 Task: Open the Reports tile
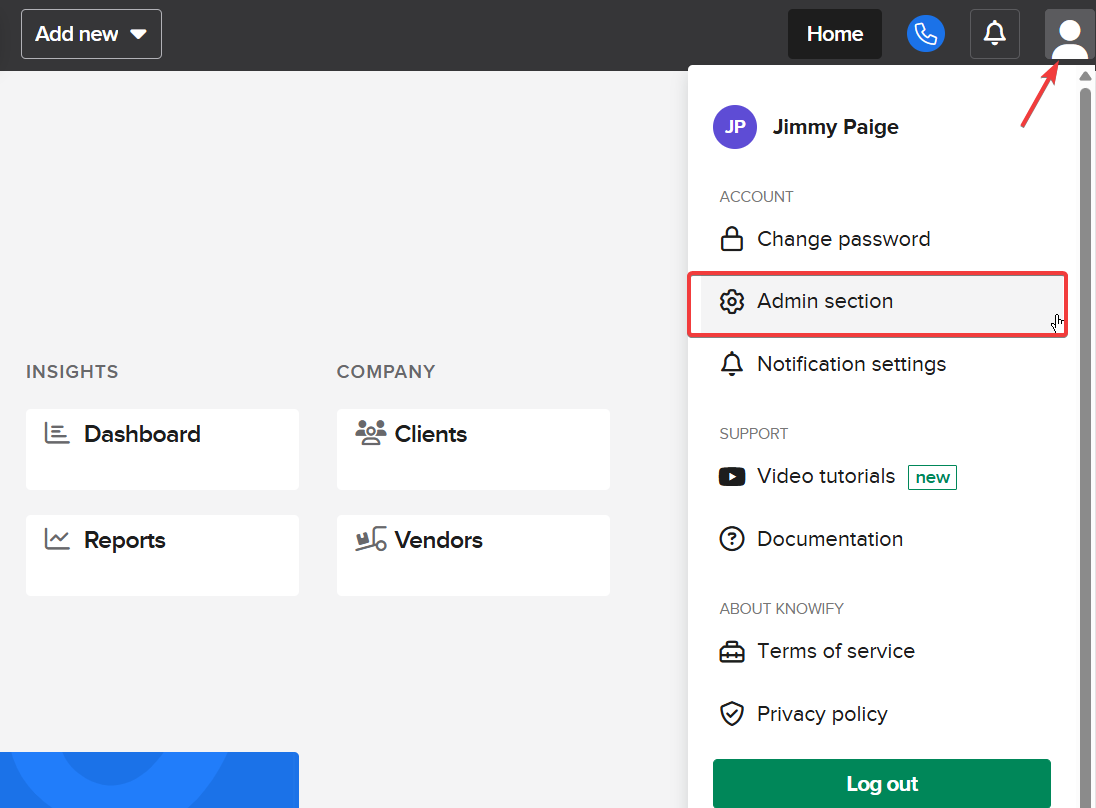tap(162, 555)
